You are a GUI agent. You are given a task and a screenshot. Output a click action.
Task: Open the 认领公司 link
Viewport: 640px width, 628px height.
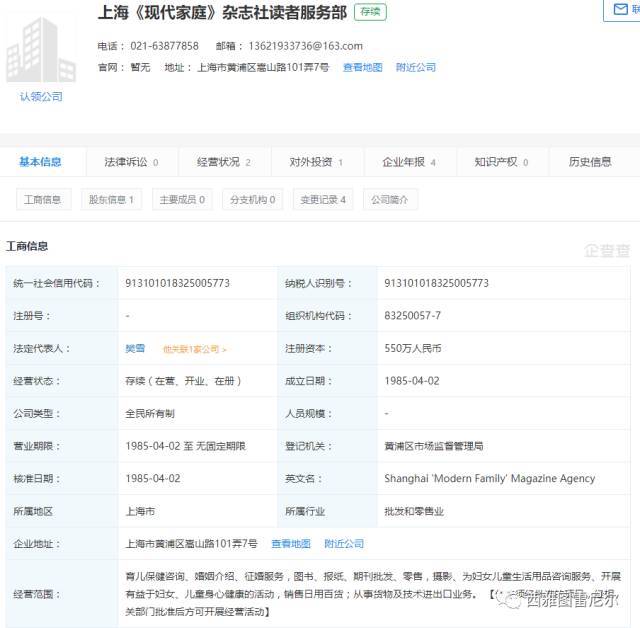coord(41,97)
